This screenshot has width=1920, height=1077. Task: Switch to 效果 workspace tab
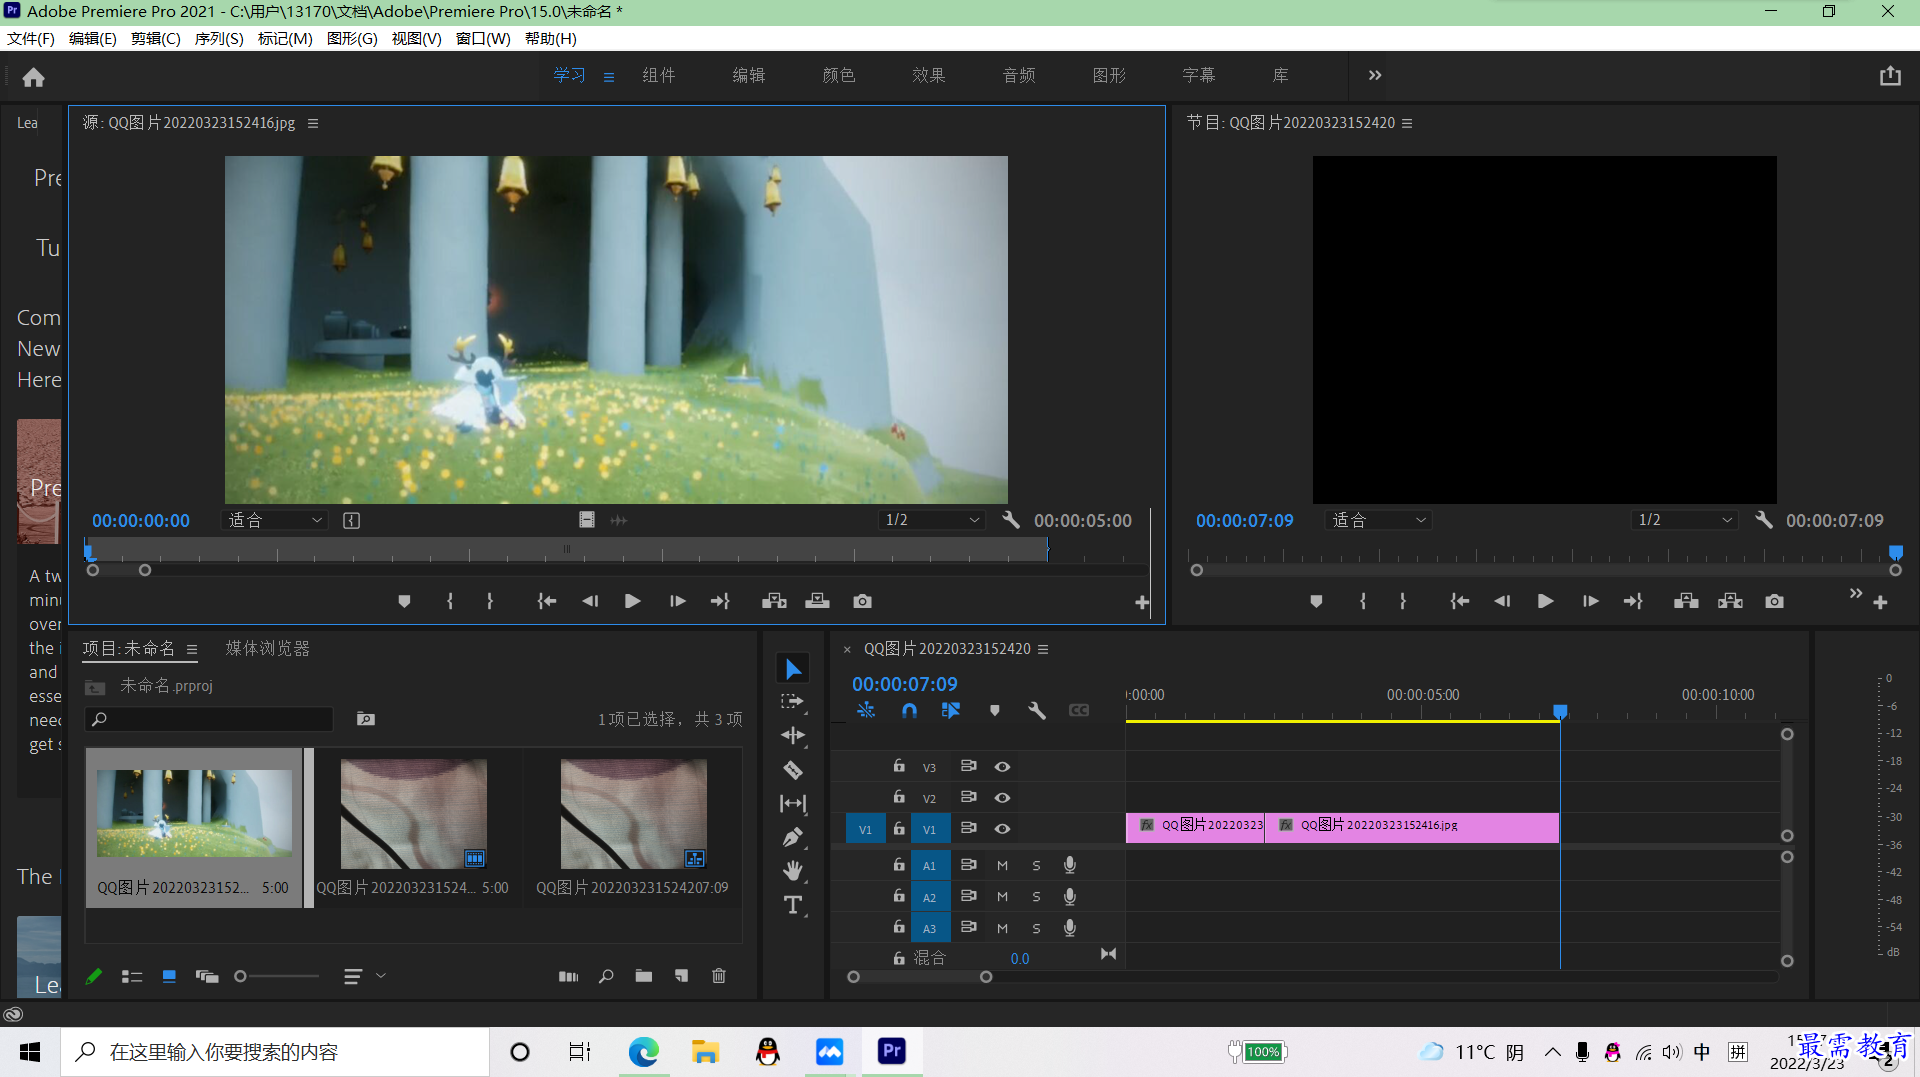tap(928, 75)
